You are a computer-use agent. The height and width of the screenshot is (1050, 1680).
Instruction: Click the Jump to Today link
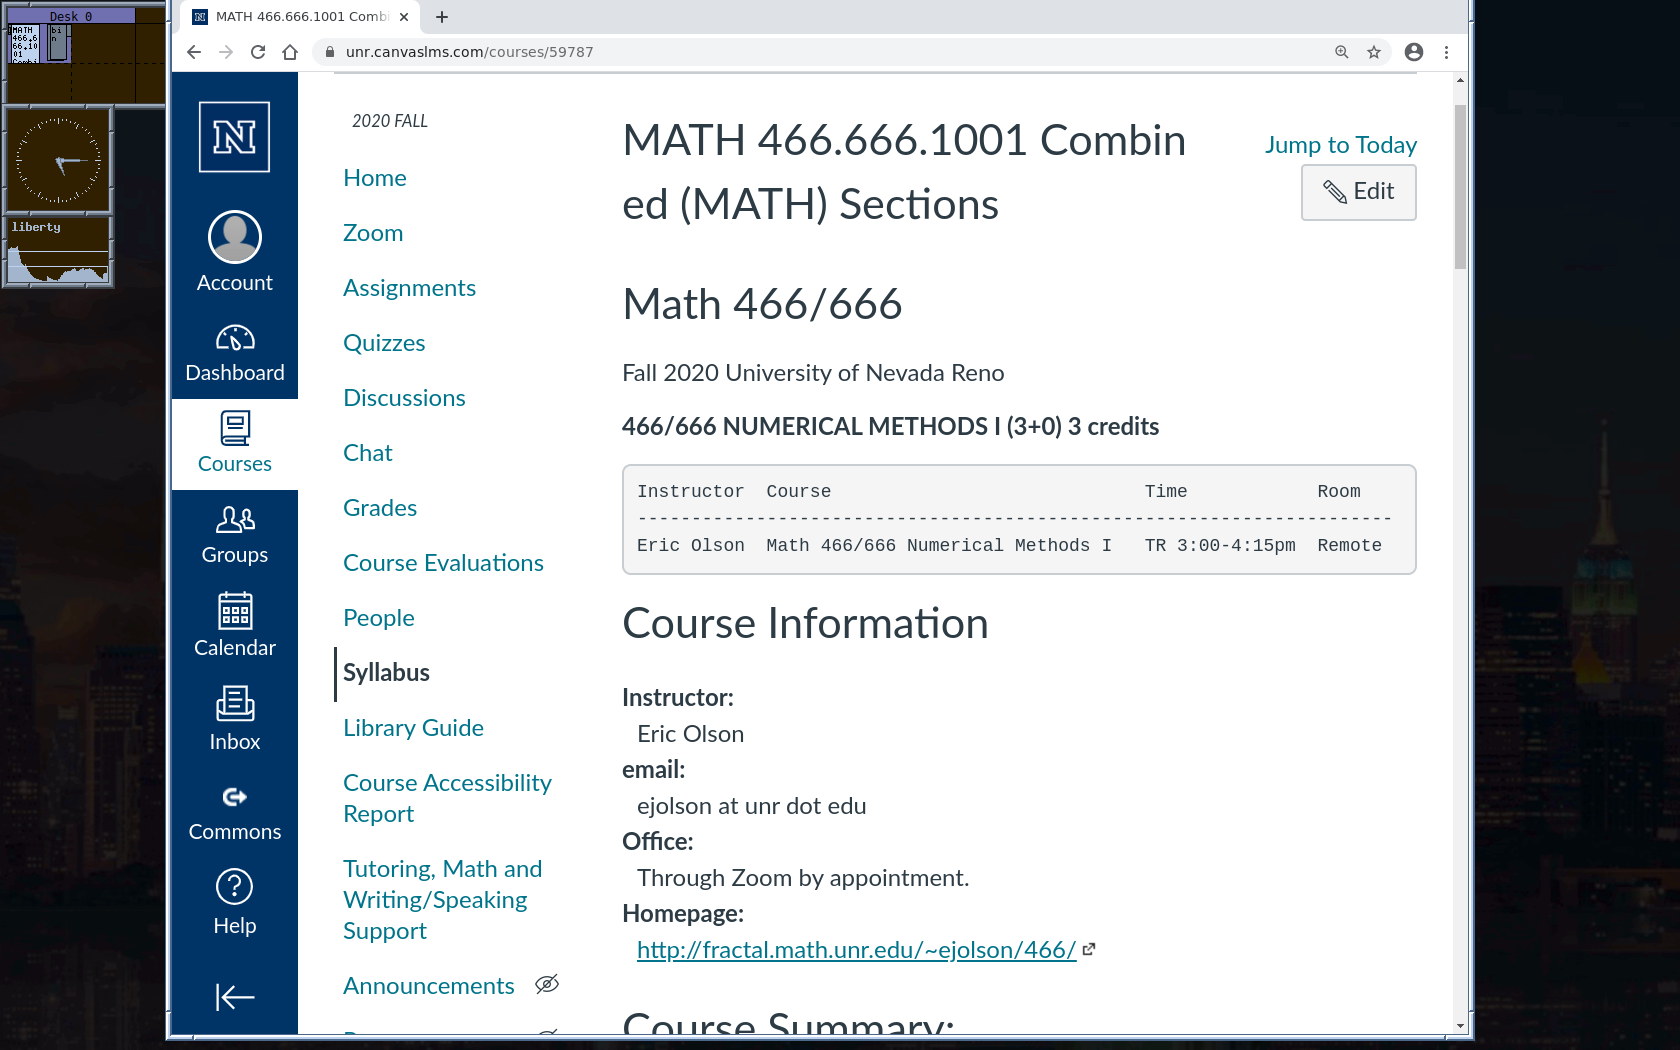(1340, 145)
